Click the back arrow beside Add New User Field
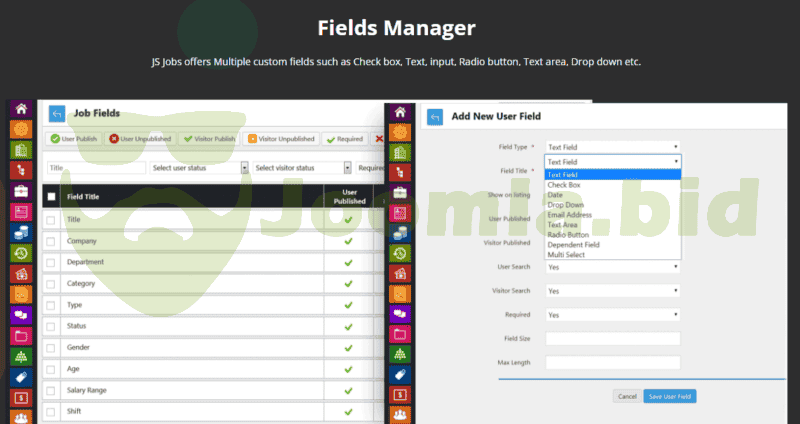Viewport: 800px width, 424px height. [x=435, y=117]
